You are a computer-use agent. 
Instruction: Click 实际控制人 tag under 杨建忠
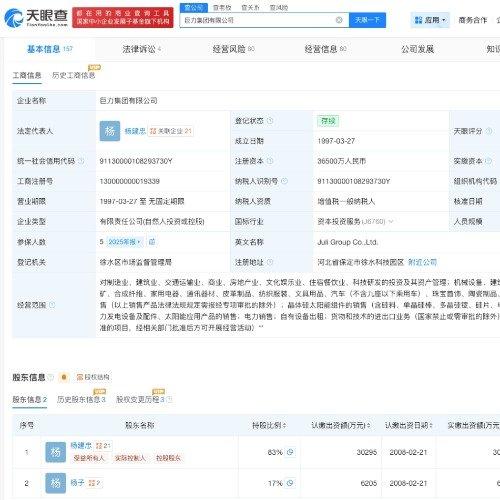click(130, 458)
